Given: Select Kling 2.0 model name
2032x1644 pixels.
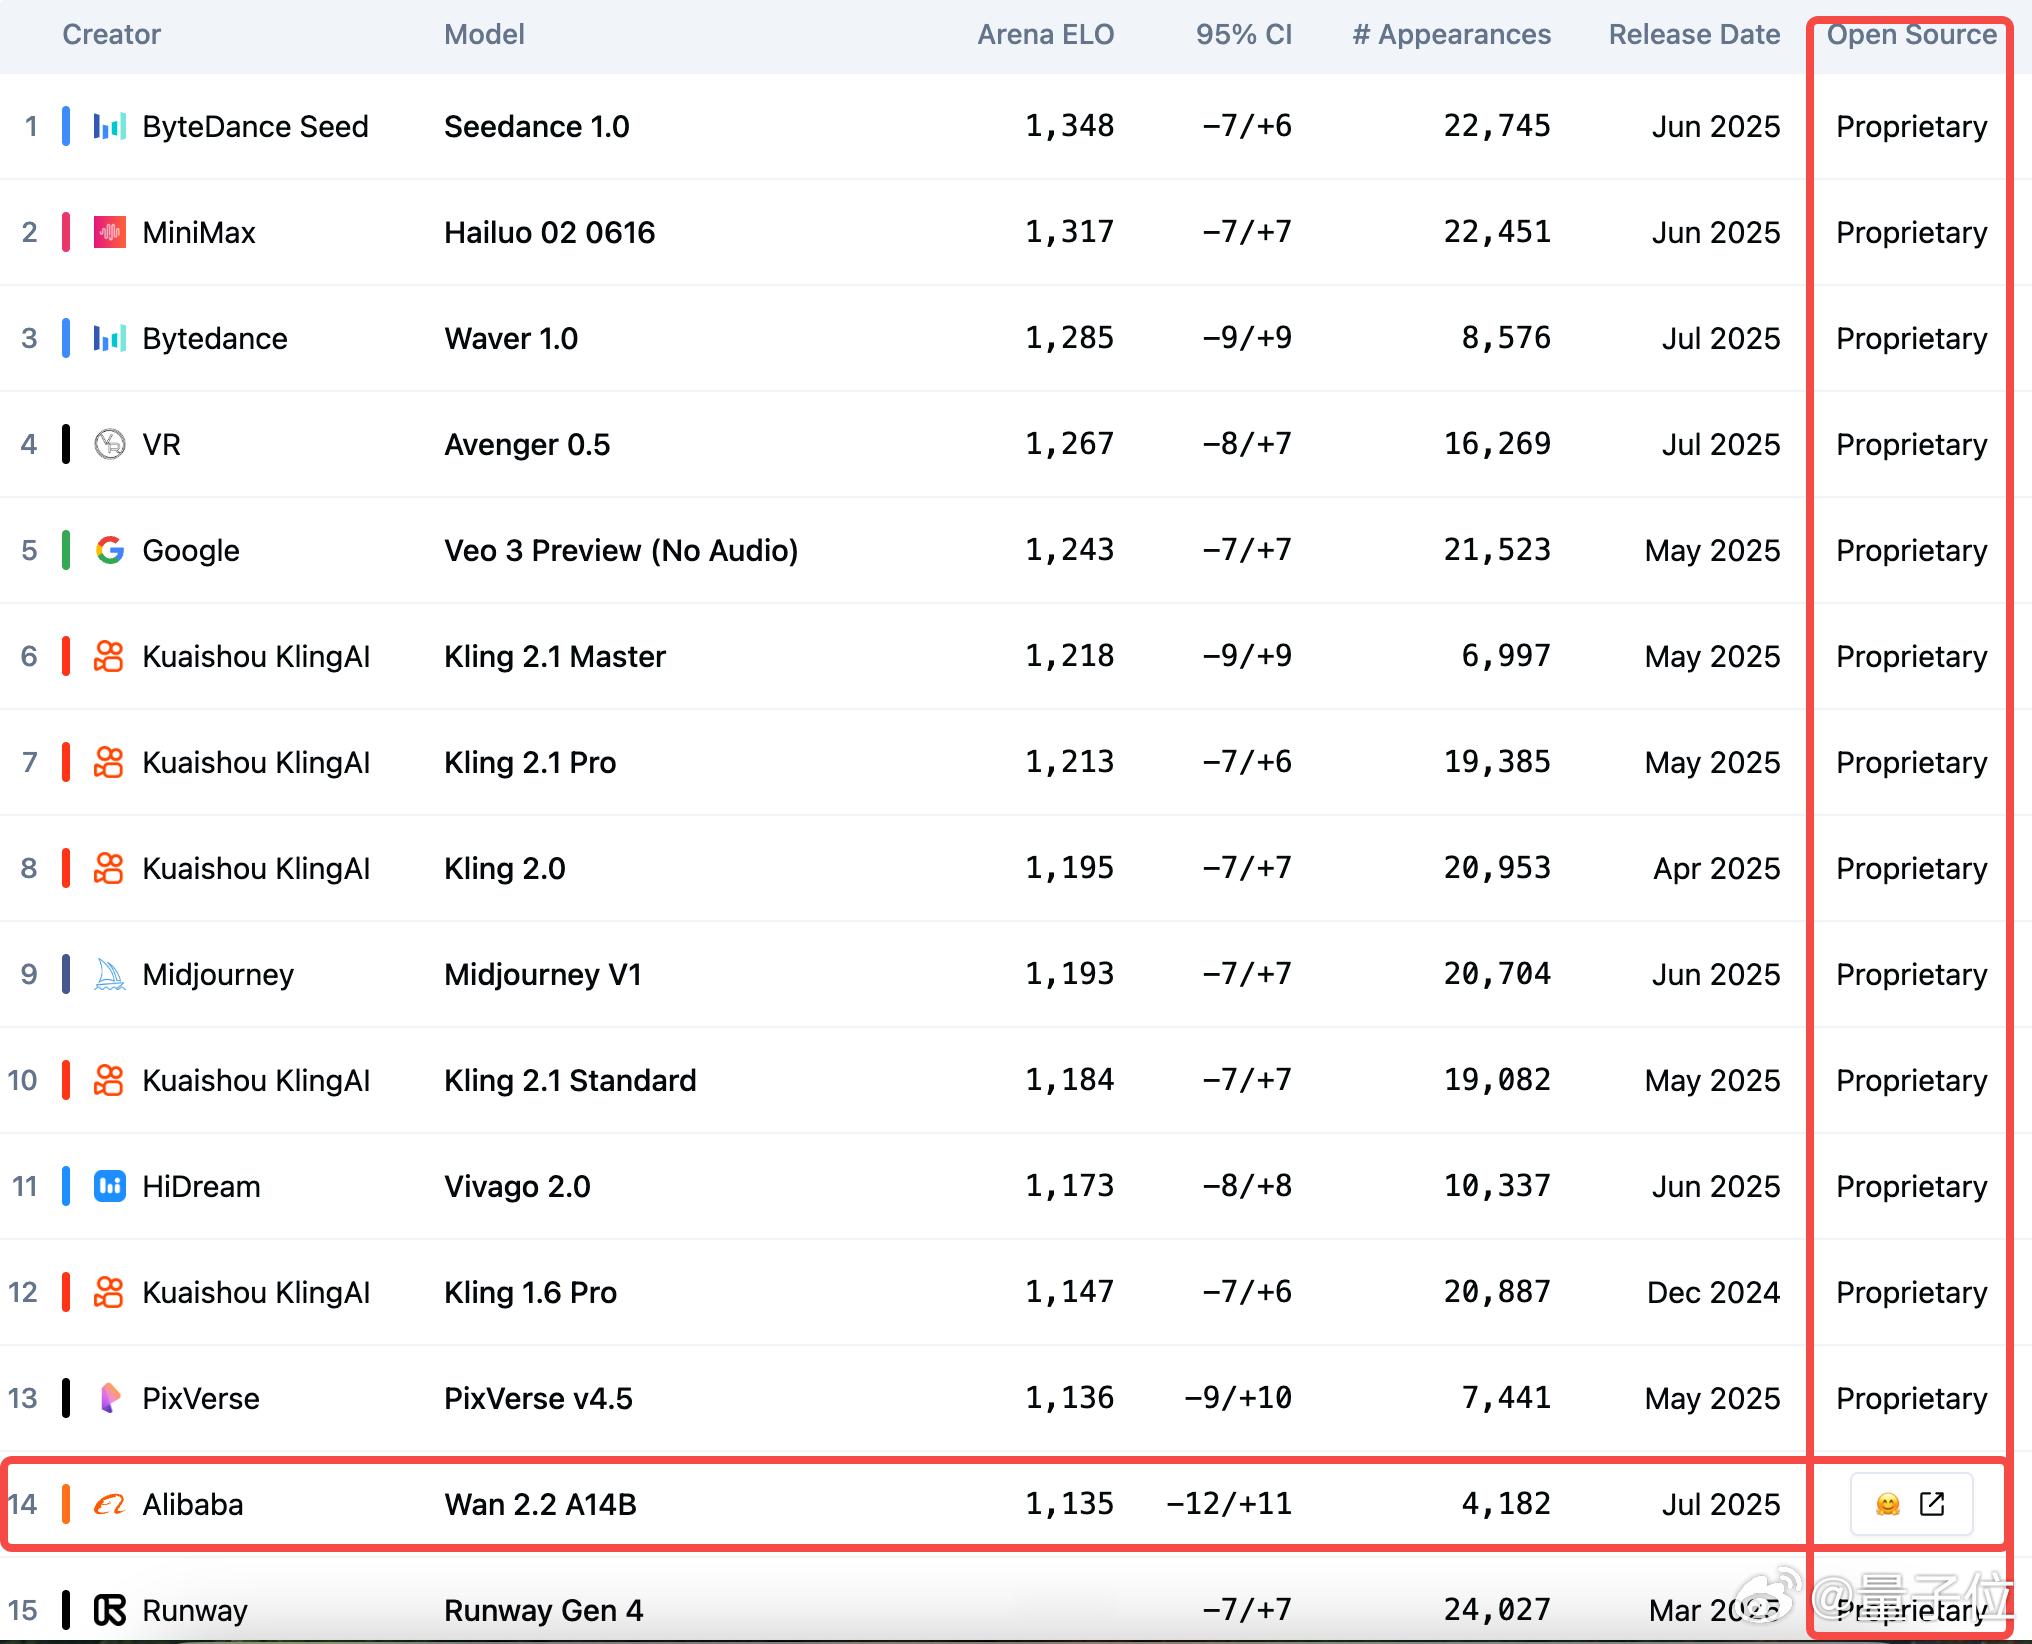Looking at the screenshot, I should click(x=505, y=869).
